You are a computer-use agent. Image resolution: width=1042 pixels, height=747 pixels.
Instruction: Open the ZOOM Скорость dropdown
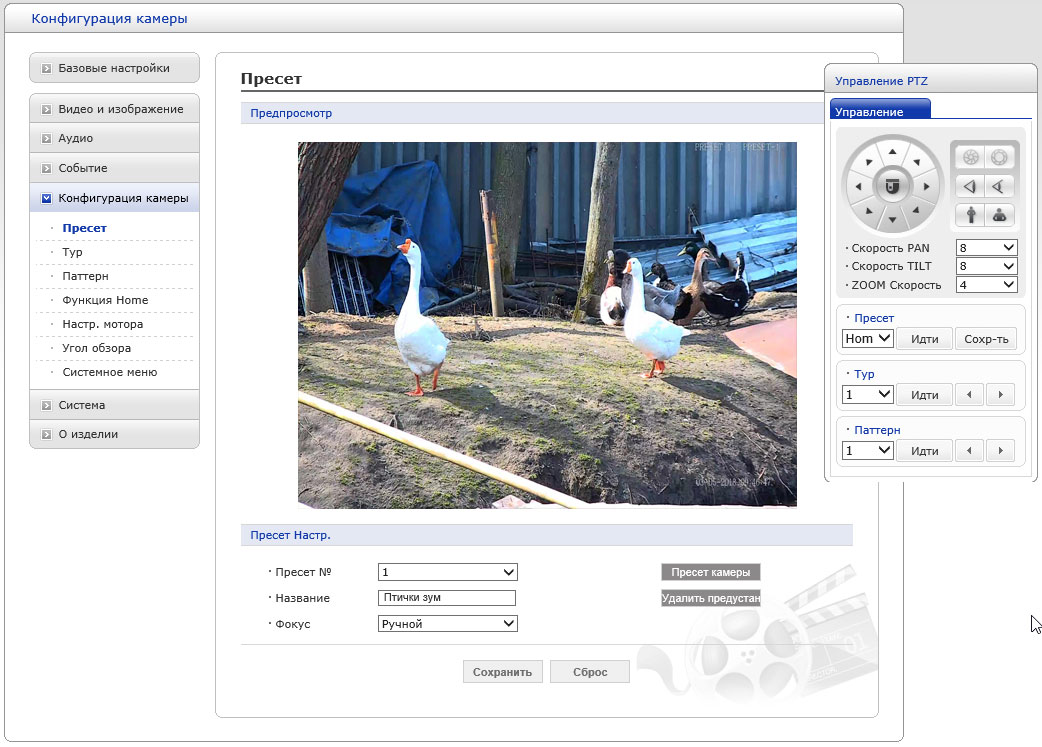[x=986, y=285]
